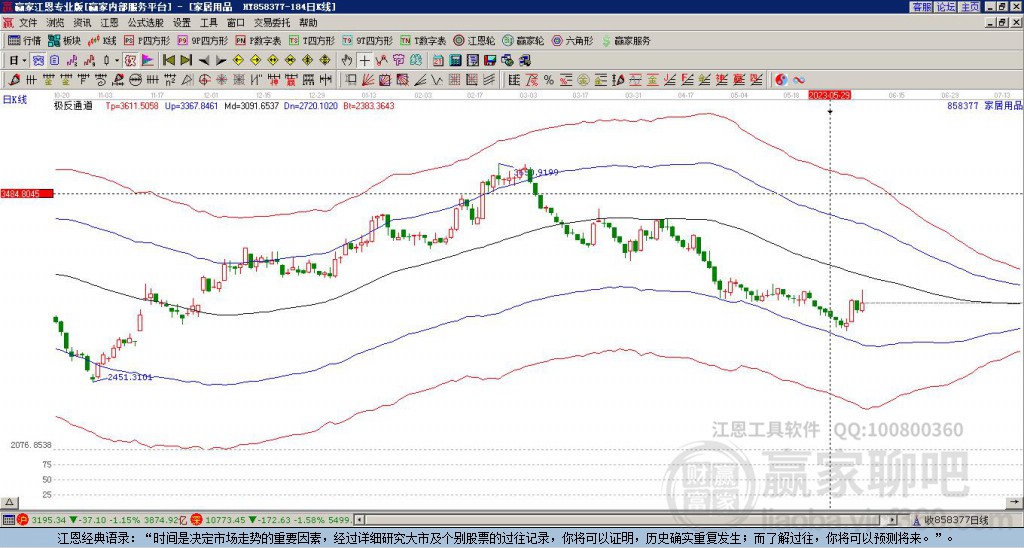Click the 收858377日线 status text
Image resolution: width=1024 pixels, height=548 pixels.
(956, 520)
